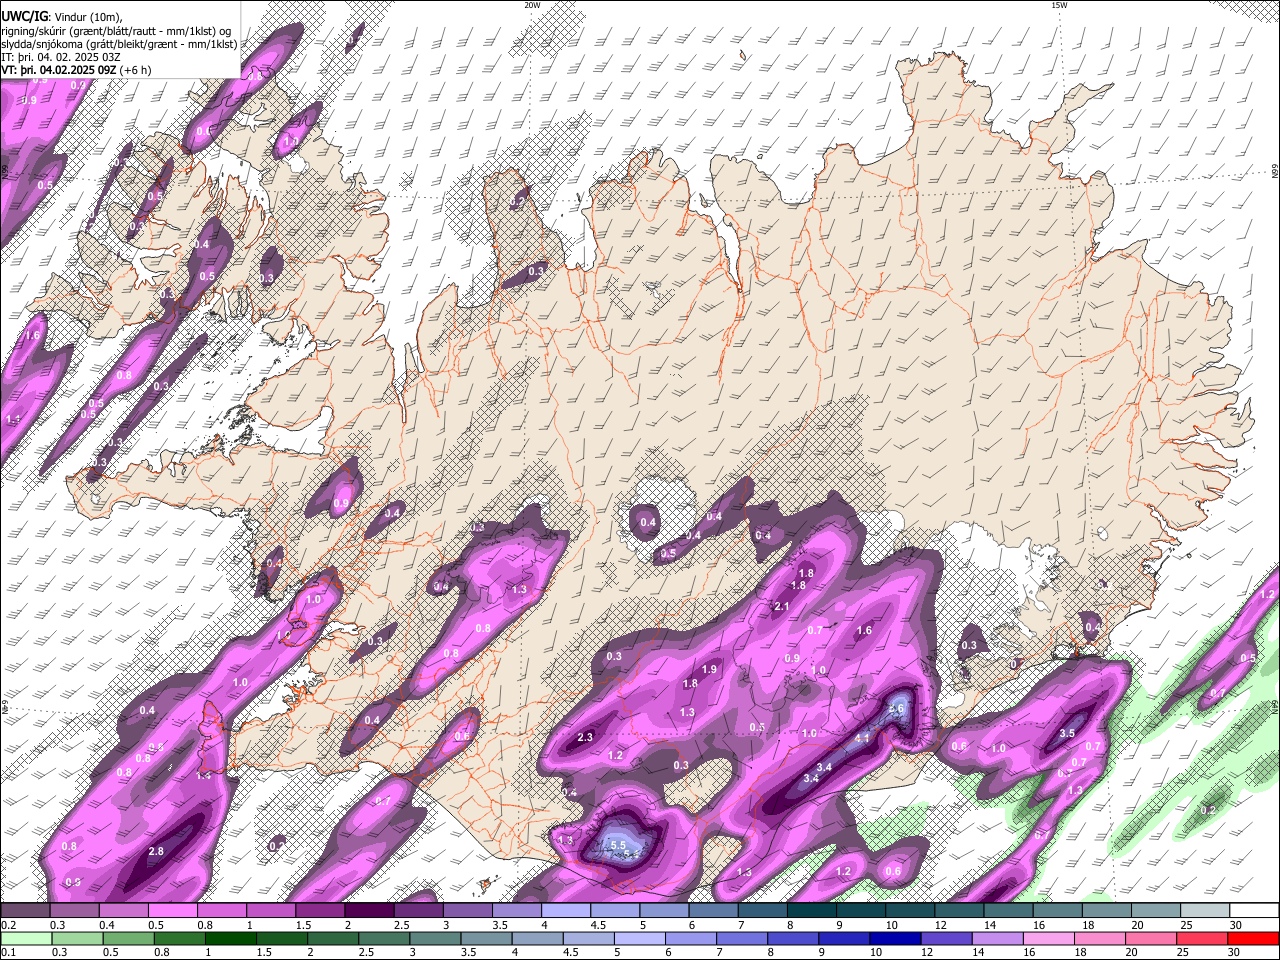1280x960 pixels.
Task: Click the 1.9 precipitation value on the map
Action: point(710,669)
